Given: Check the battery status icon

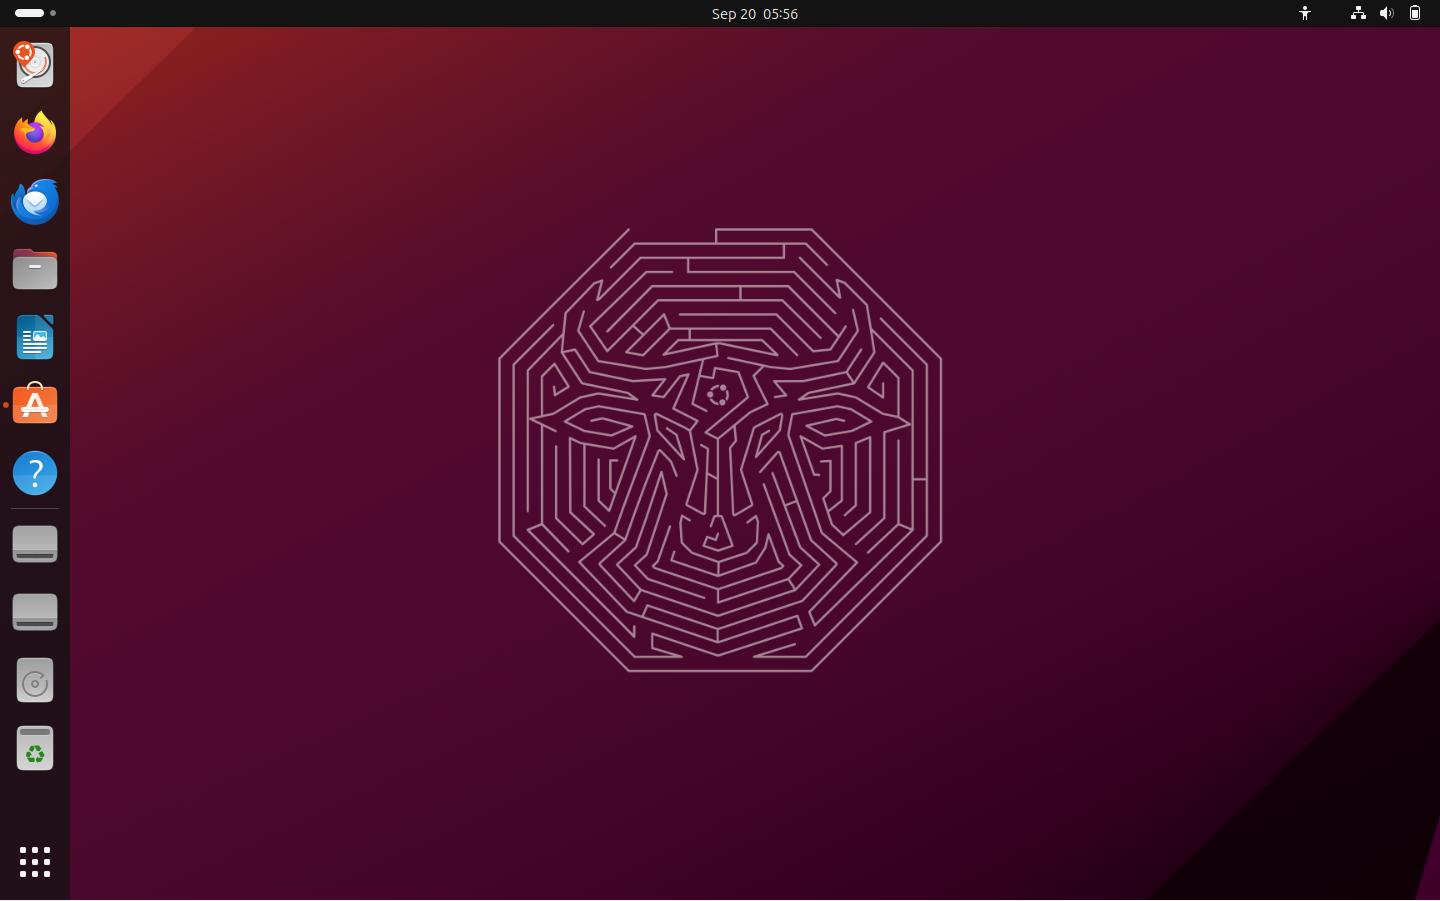Looking at the screenshot, I should pyautogui.click(x=1415, y=13).
